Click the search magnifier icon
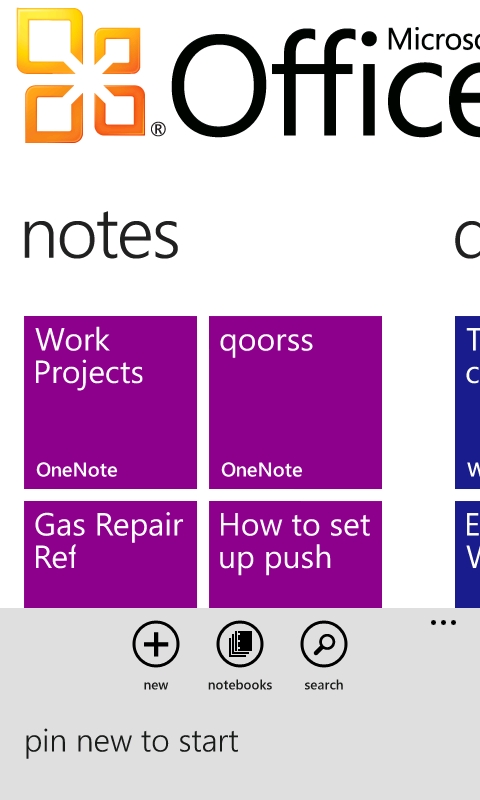The image size is (480, 800). [x=324, y=644]
